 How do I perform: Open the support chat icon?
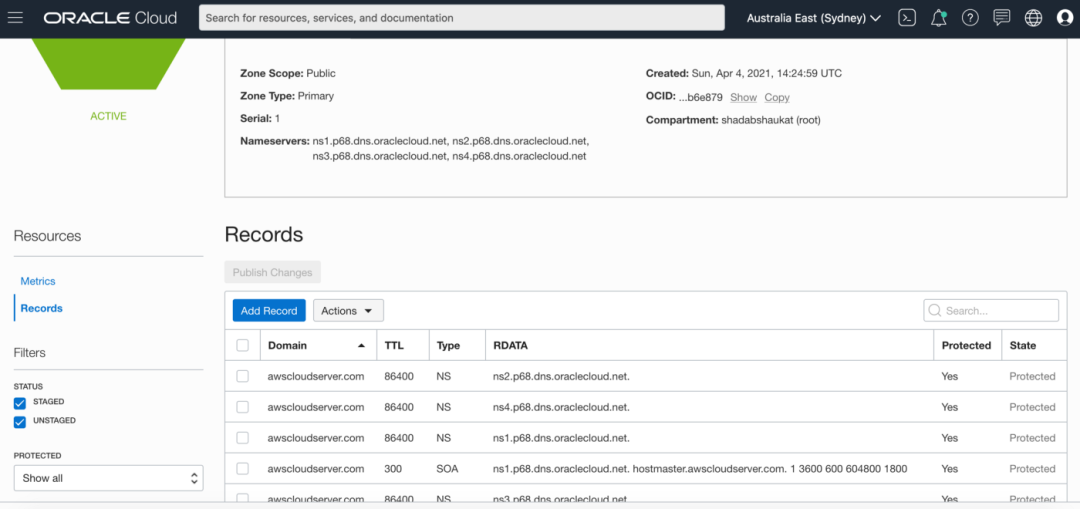pyautogui.click(x=1001, y=19)
